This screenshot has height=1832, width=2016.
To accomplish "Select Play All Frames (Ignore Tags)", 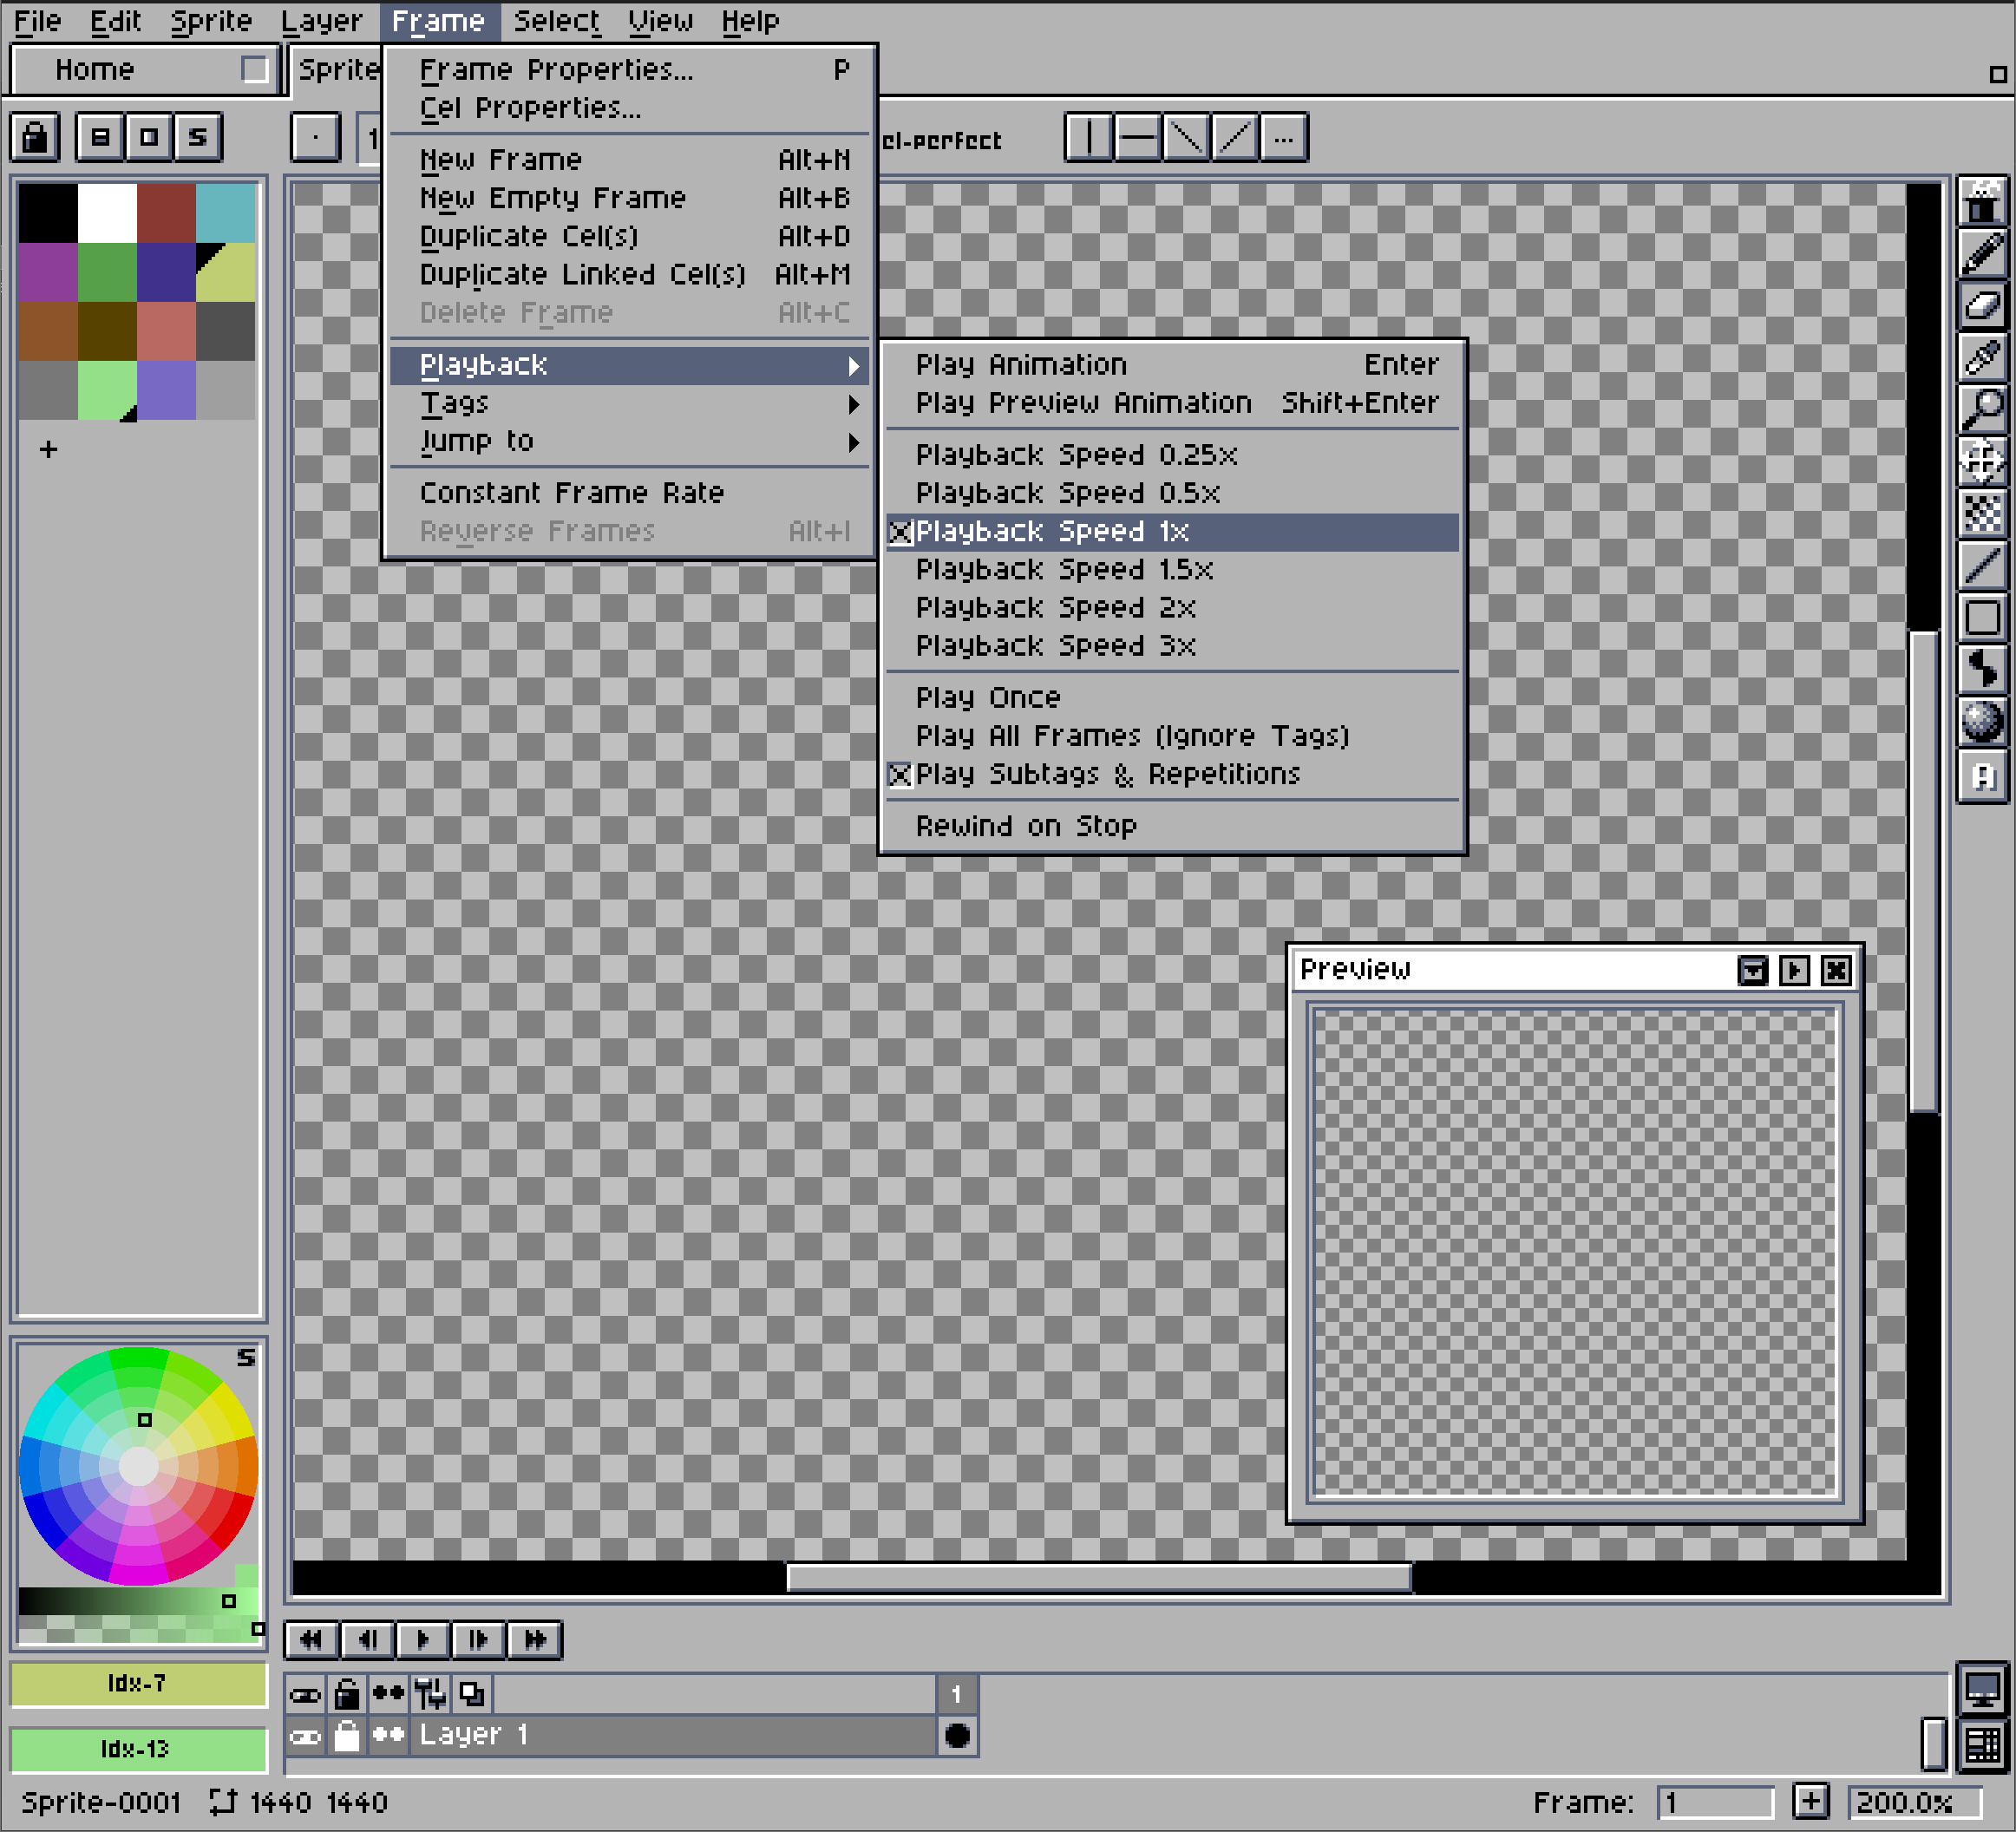I will [1172, 736].
